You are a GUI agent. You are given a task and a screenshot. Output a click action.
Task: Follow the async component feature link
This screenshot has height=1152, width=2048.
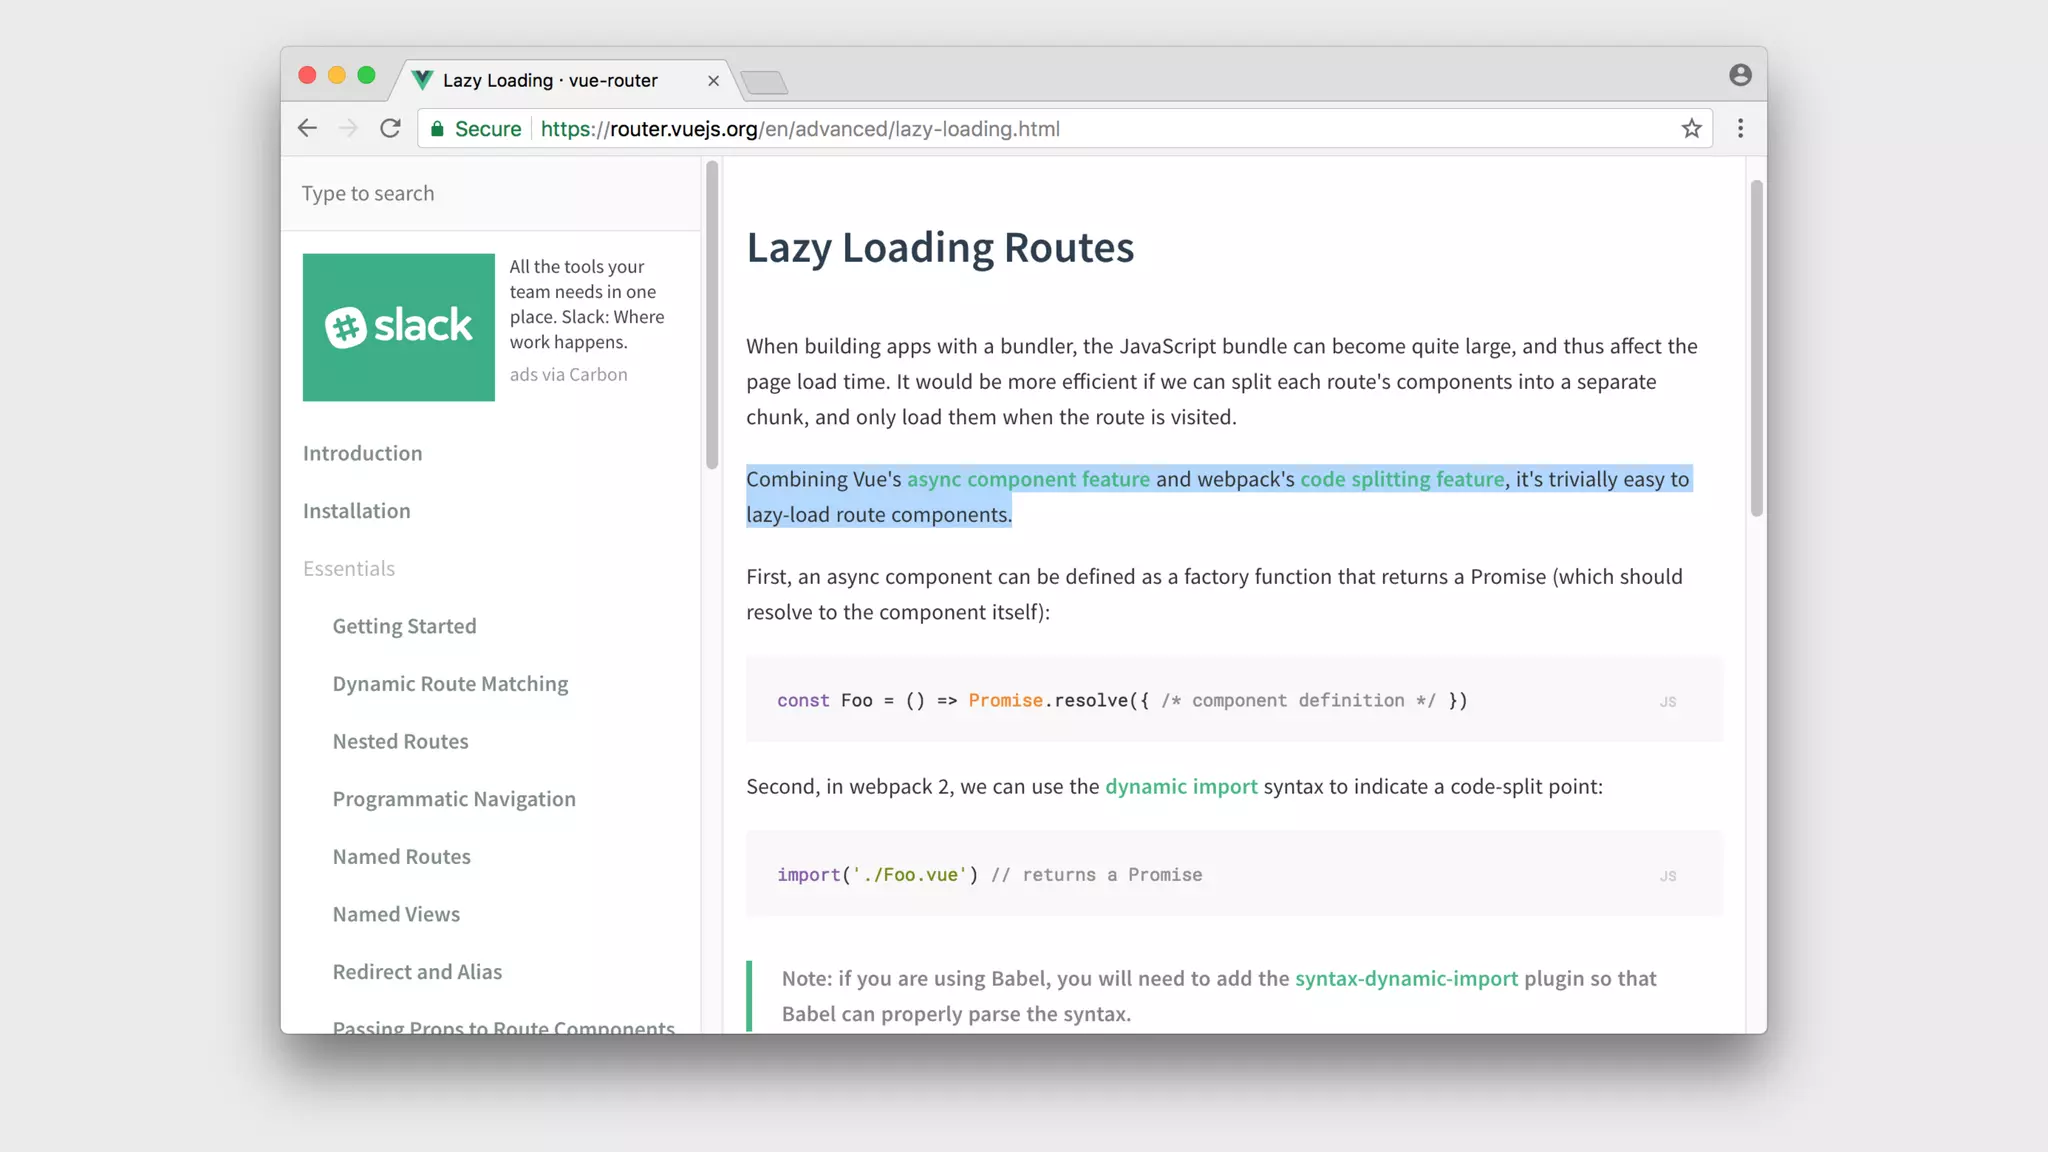(x=1028, y=479)
